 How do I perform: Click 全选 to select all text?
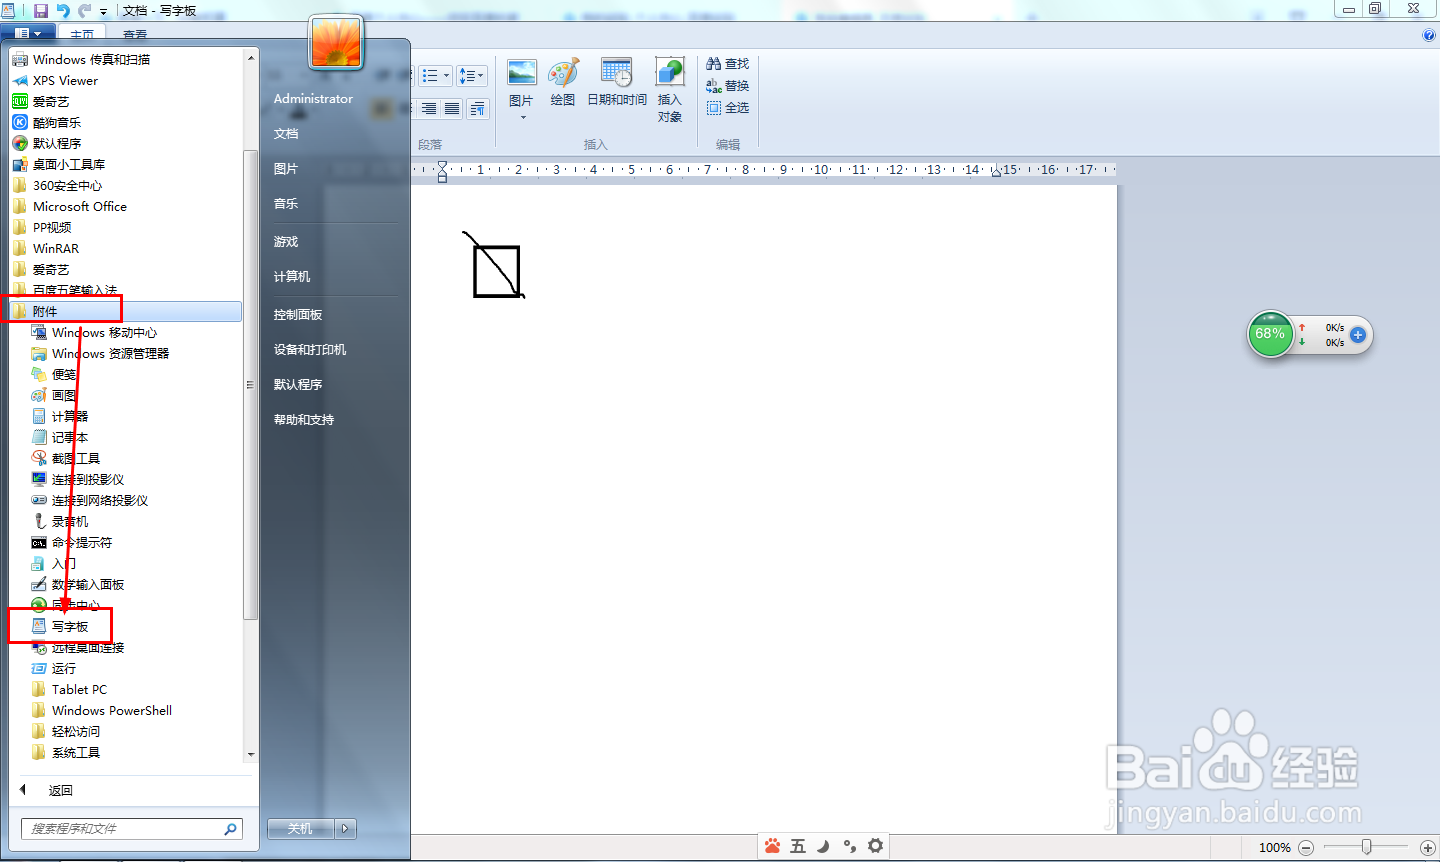(727, 108)
